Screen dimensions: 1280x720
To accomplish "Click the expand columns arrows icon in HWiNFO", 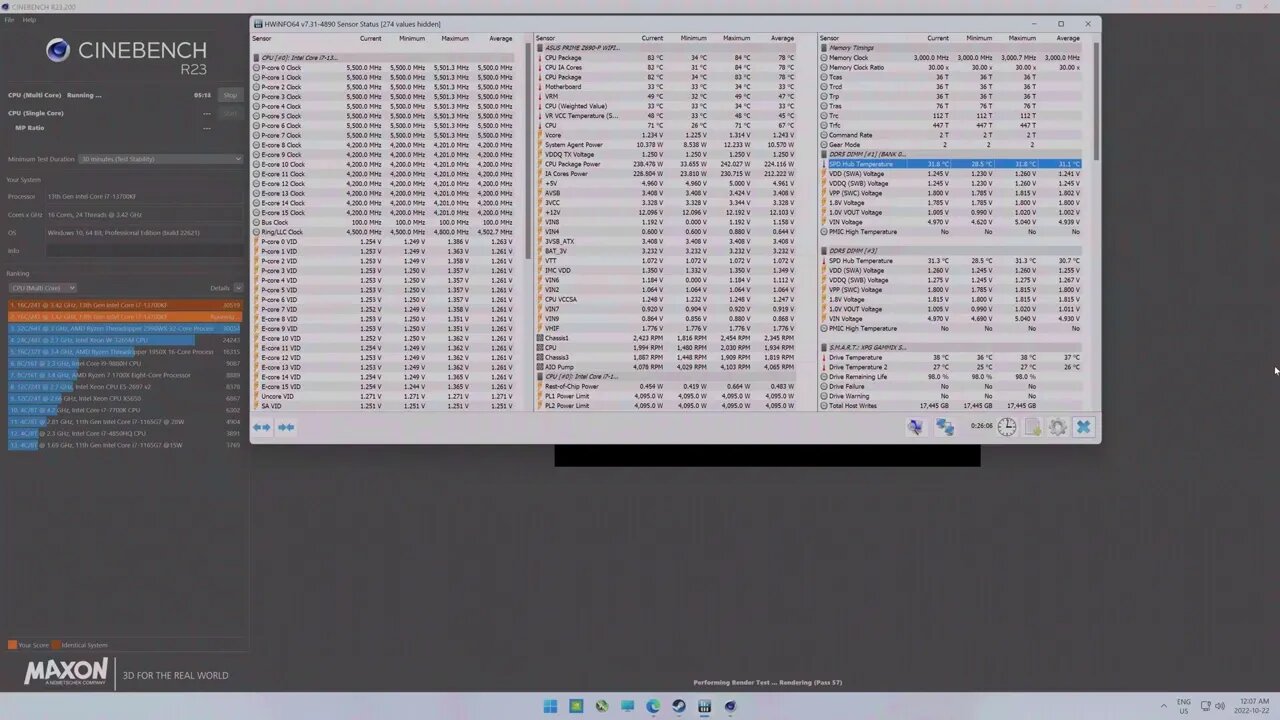I will pyautogui.click(x=261, y=427).
